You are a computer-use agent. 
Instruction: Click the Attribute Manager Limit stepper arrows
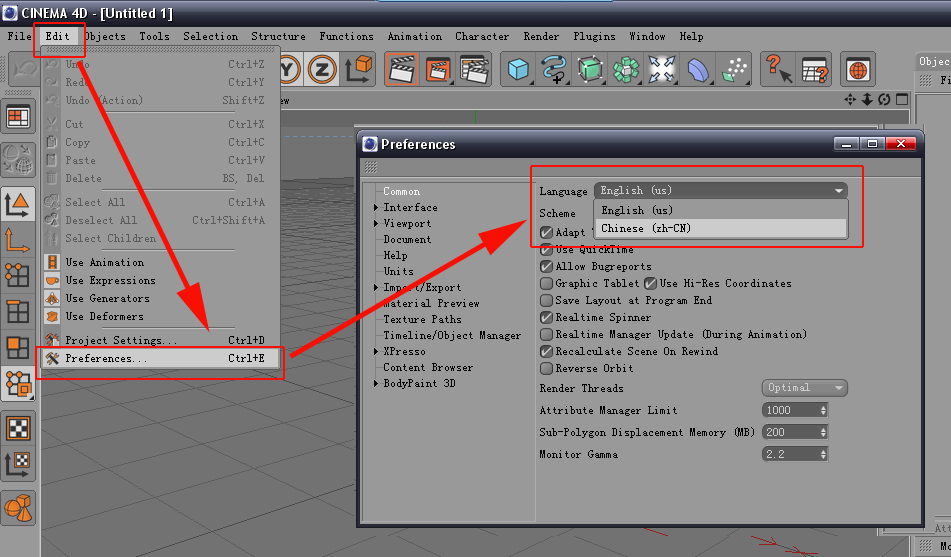click(x=823, y=410)
